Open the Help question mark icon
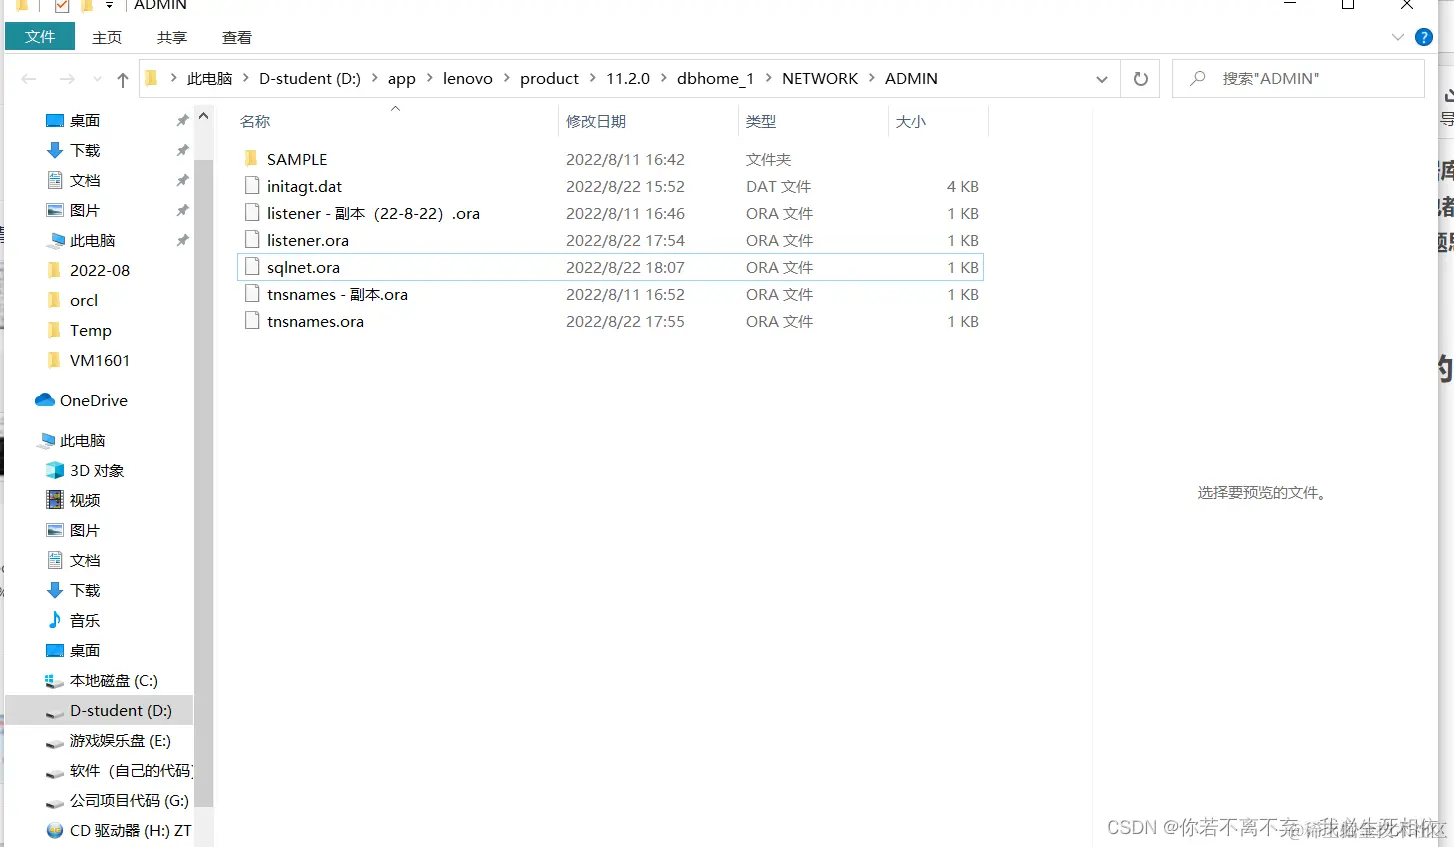Screen dimensions: 1454x847 tap(1424, 37)
